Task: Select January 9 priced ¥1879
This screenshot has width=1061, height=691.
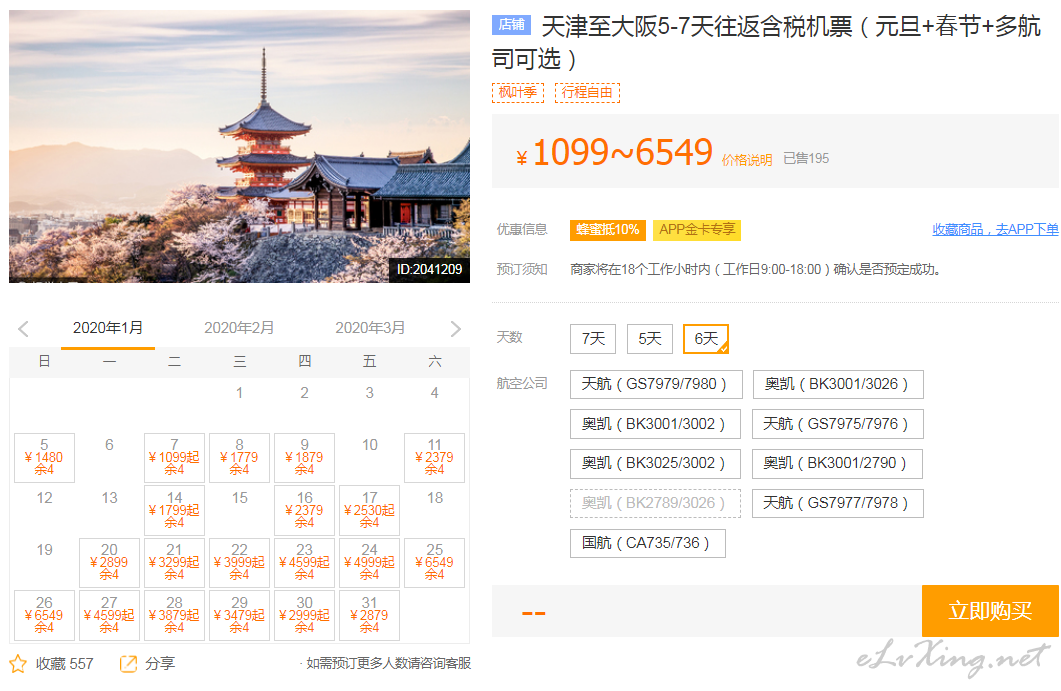Action: [304, 458]
